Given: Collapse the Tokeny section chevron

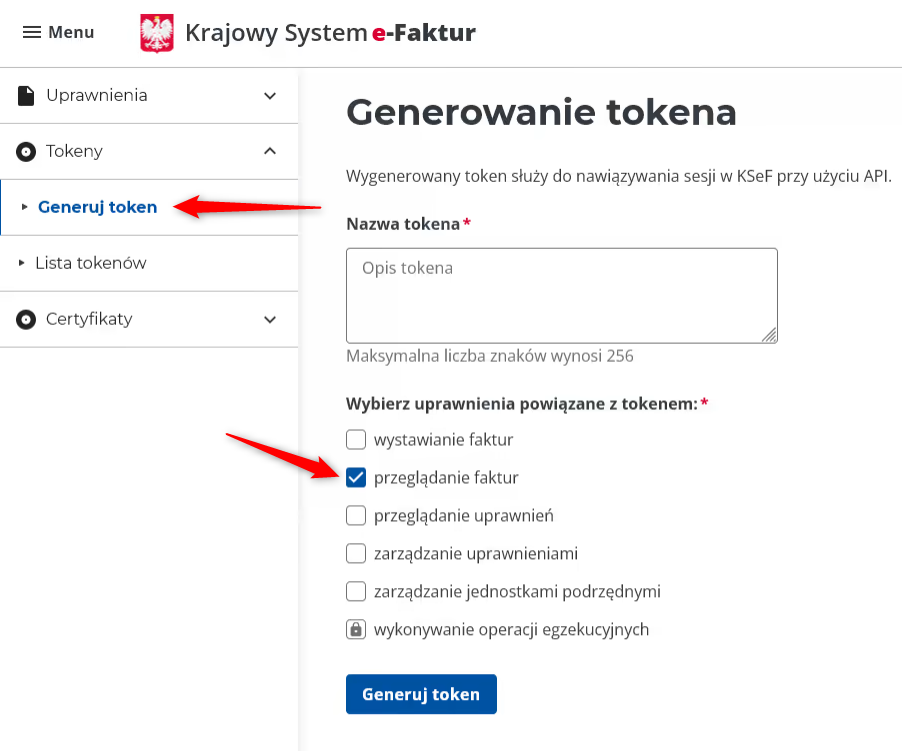Looking at the screenshot, I should (270, 152).
